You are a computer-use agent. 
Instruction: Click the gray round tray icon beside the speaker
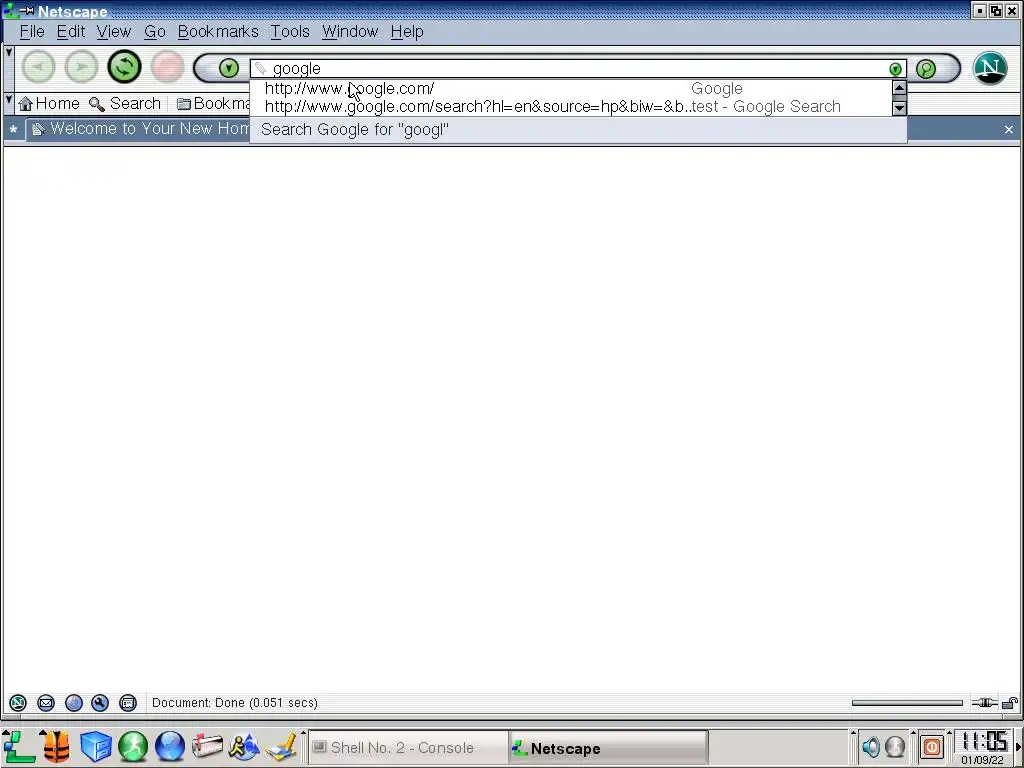pyautogui.click(x=895, y=746)
